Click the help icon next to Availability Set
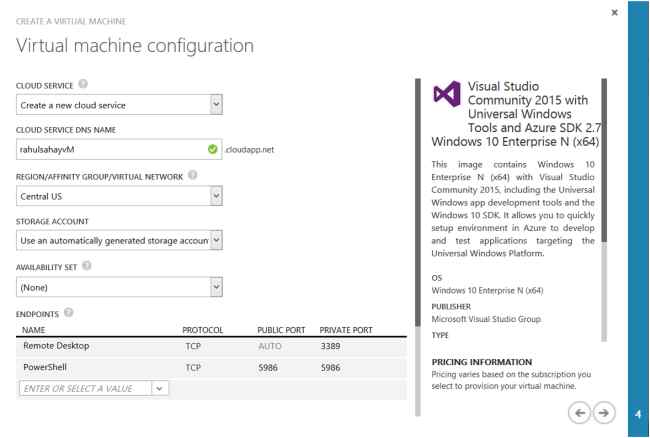 click(x=87, y=266)
